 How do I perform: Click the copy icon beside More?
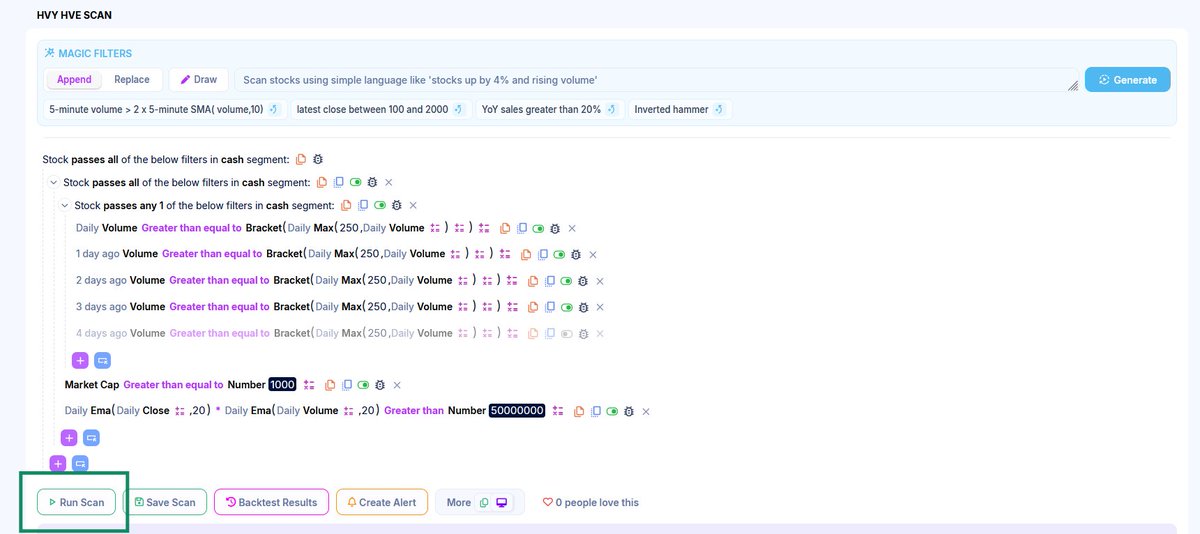tap(484, 502)
